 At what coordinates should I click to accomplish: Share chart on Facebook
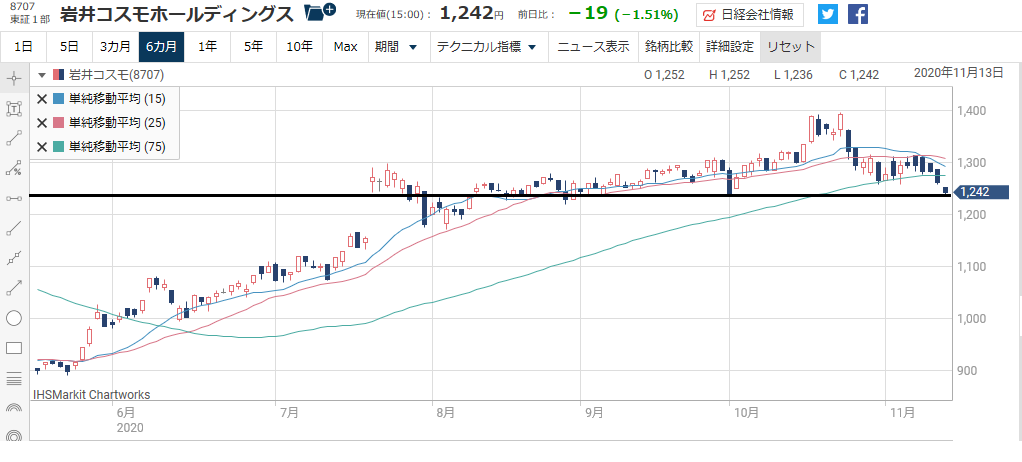click(x=858, y=14)
